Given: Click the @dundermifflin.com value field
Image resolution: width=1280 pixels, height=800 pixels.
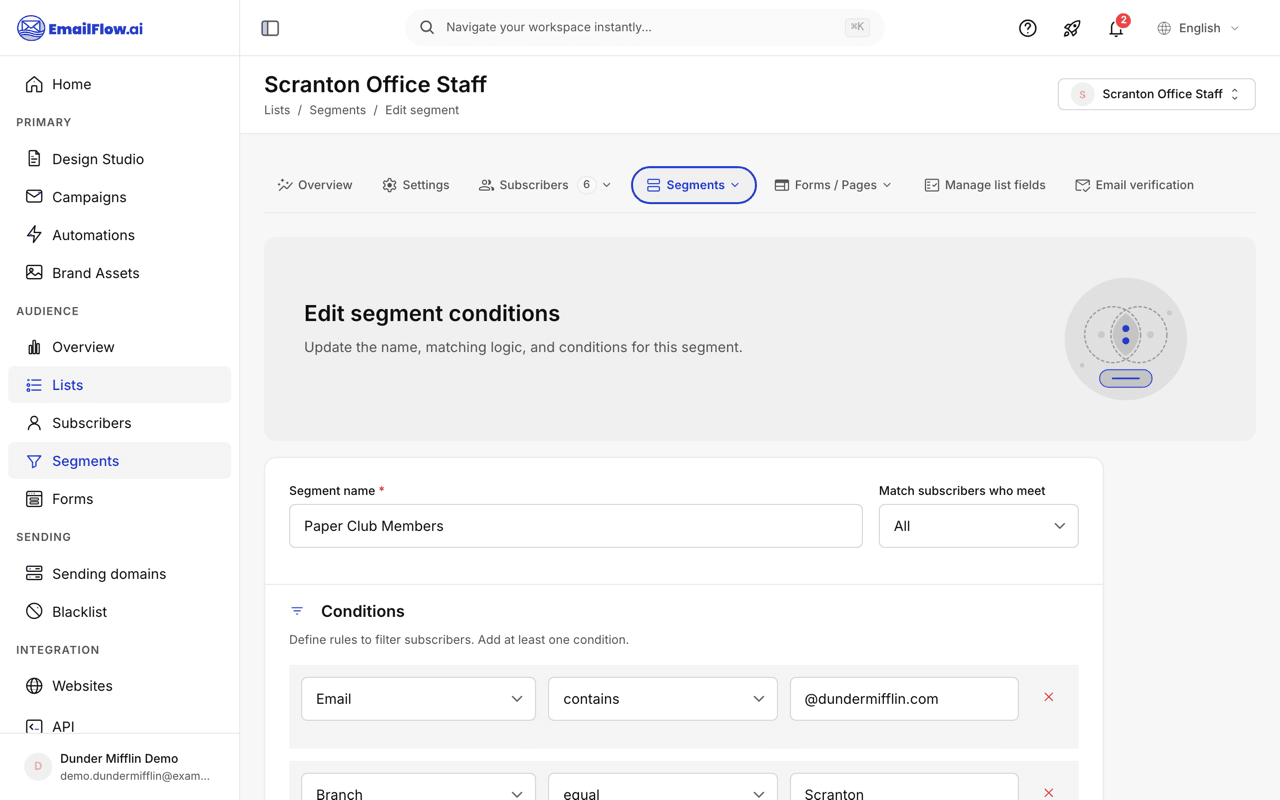Looking at the screenshot, I should click(x=904, y=699).
